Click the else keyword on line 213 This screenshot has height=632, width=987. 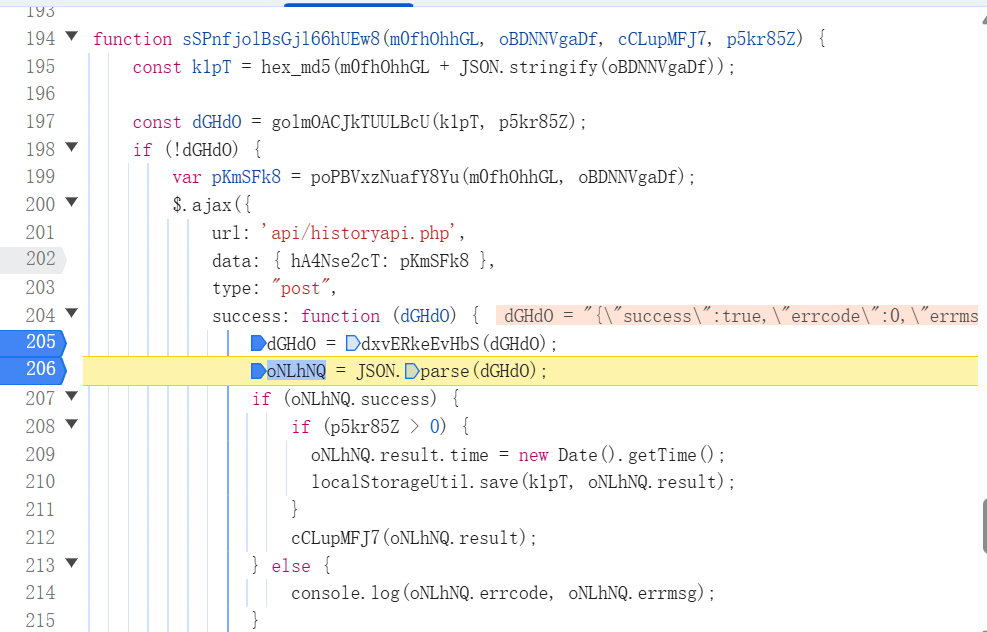click(x=291, y=565)
